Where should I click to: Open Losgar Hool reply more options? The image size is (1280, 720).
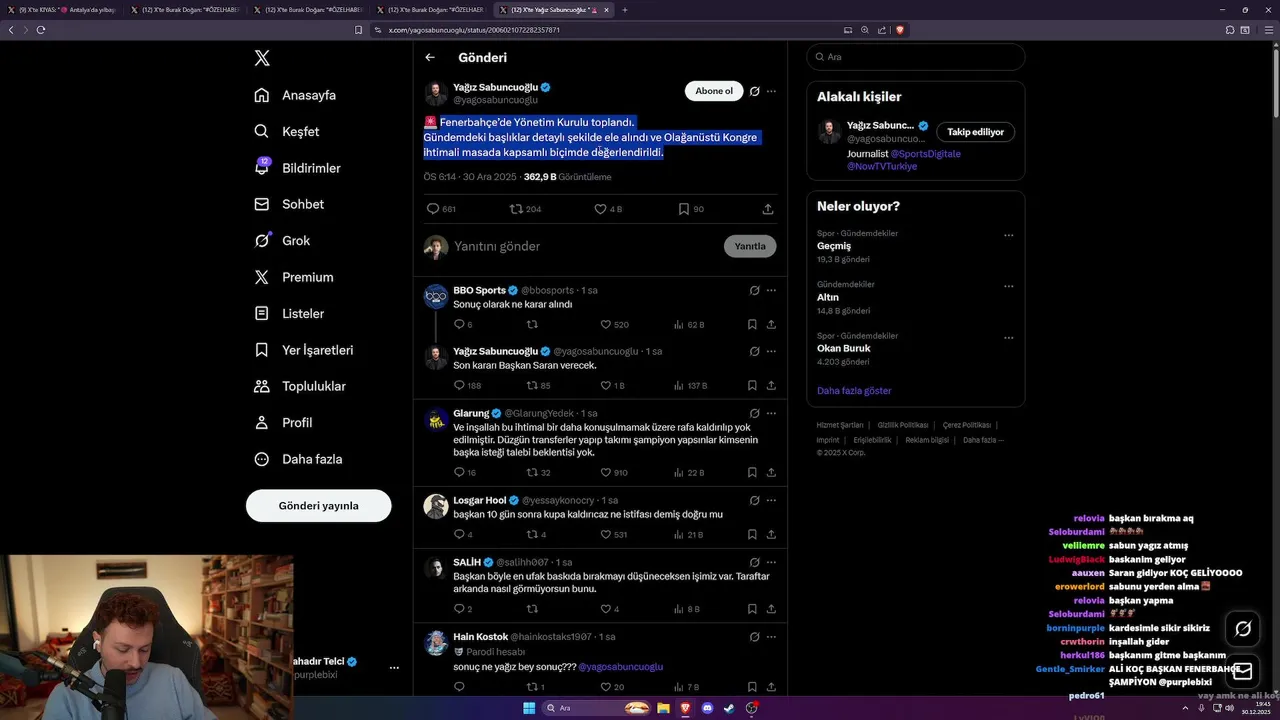pos(771,500)
